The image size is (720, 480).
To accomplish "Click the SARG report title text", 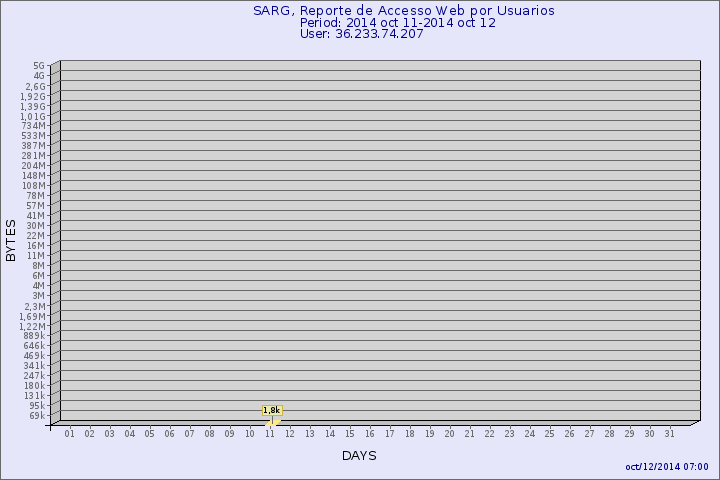I will click(x=404, y=10).
